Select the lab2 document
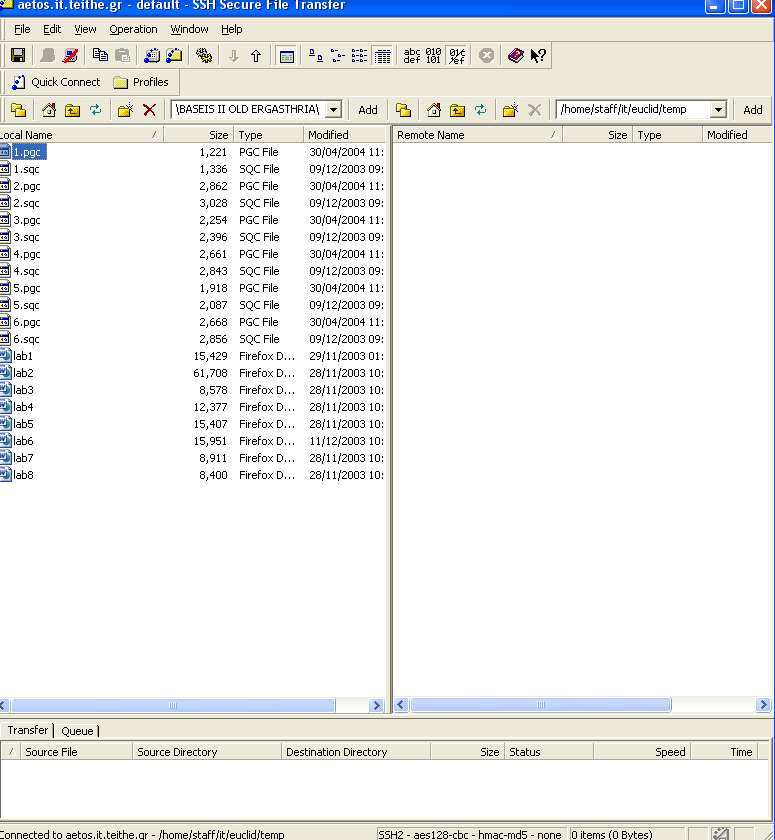Viewport: 775px width, 840px height. 23,373
